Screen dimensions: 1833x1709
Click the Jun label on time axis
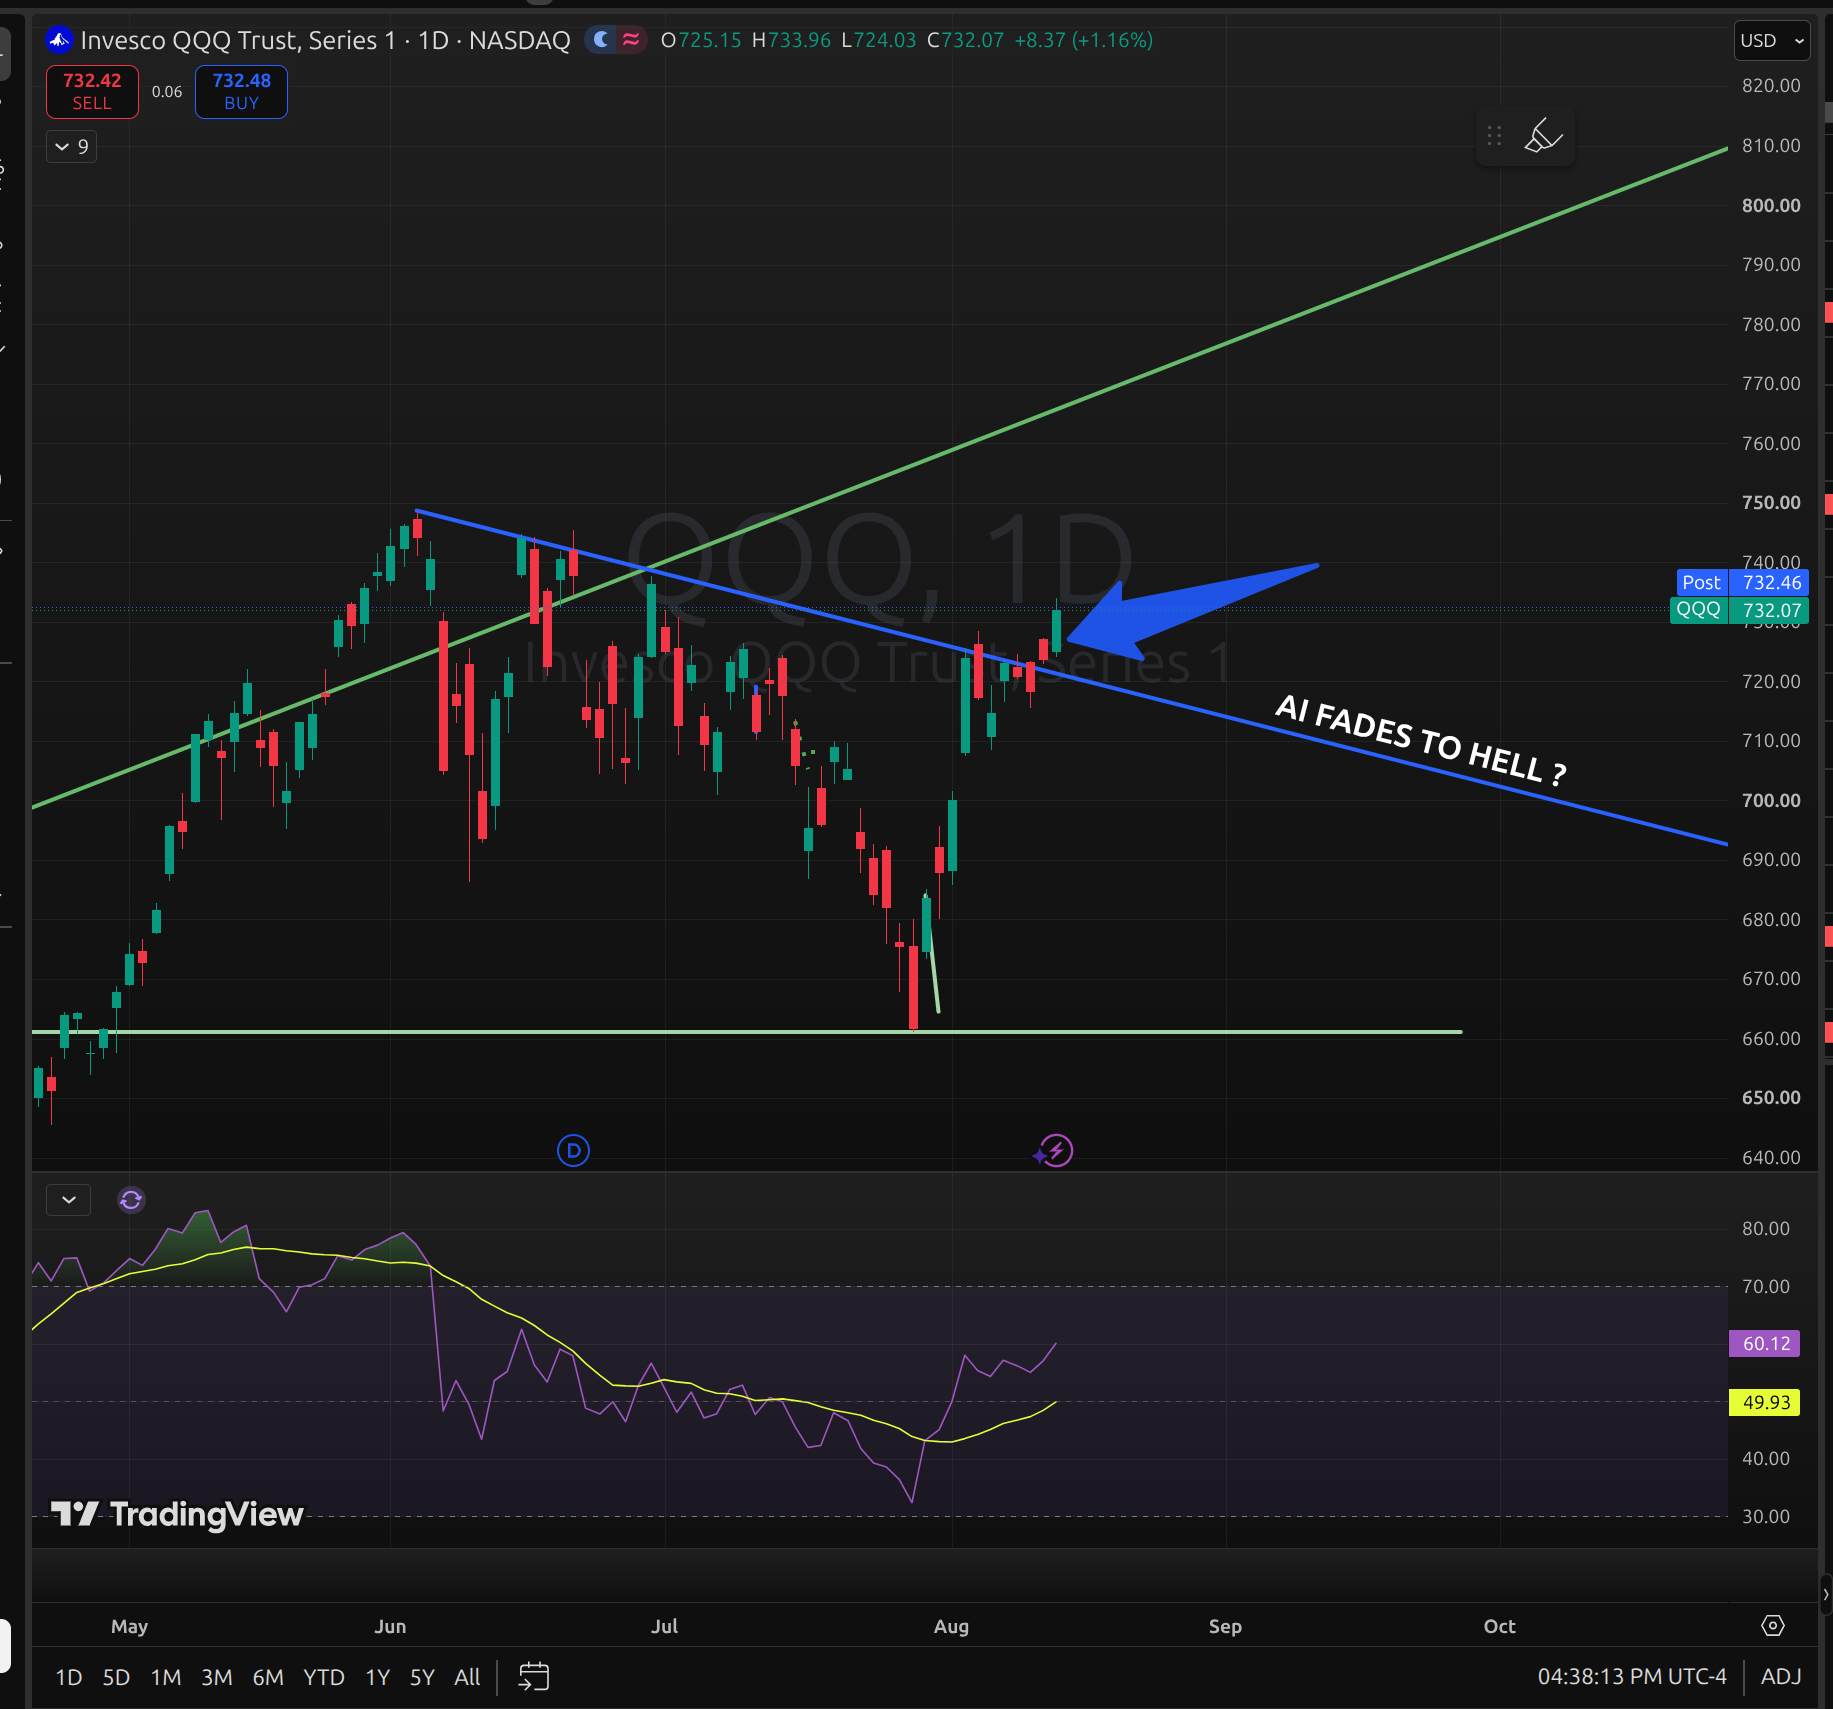click(390, 1626)
